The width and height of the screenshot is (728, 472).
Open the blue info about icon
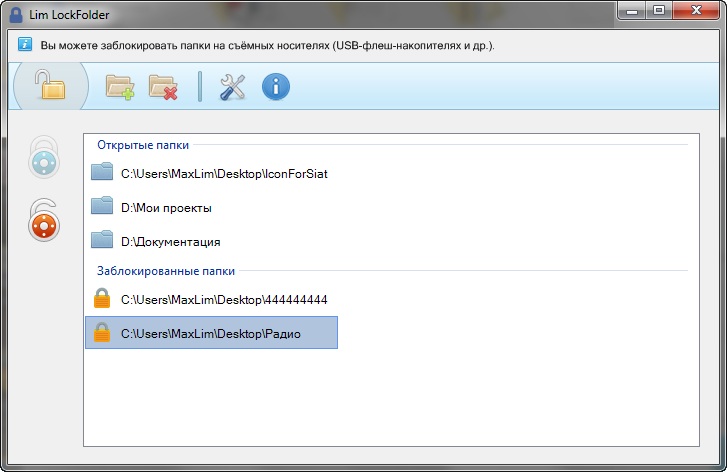[276, 87]
